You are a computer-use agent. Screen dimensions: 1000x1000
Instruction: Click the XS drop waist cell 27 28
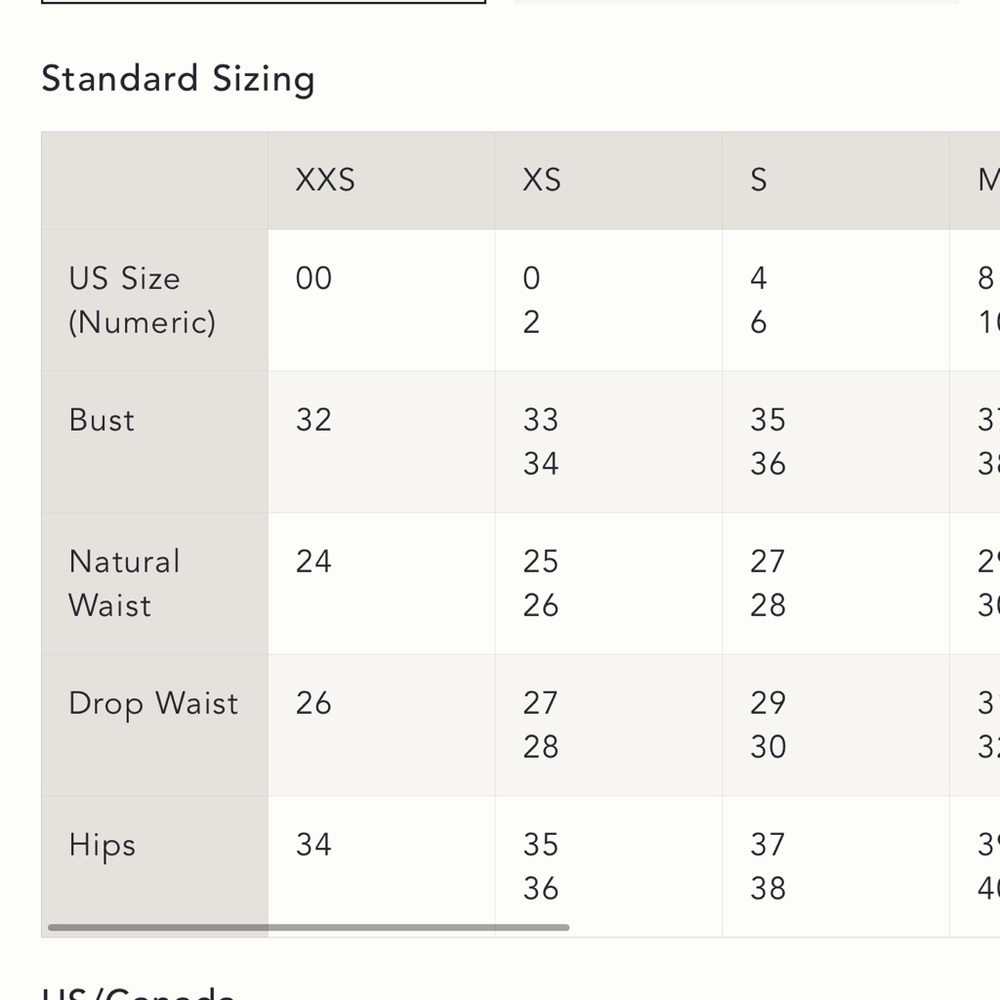[x=608, y=724]
